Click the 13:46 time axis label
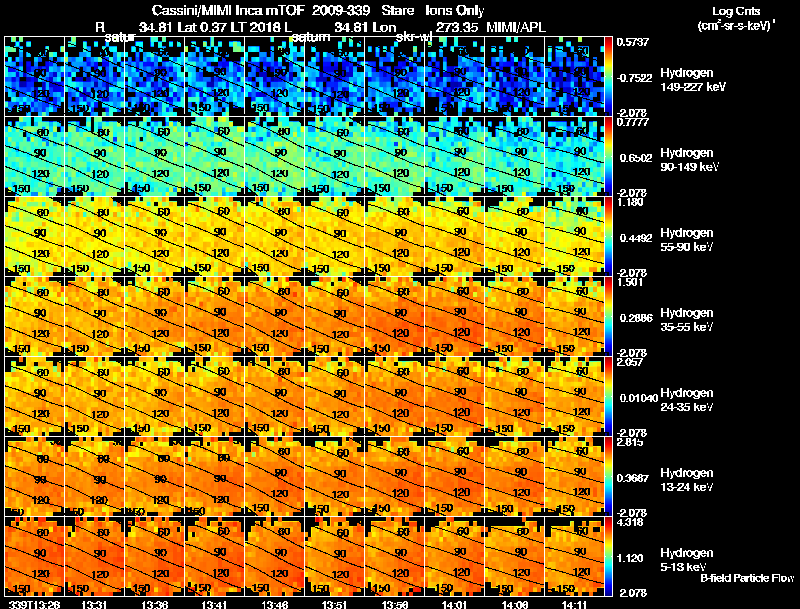800x609 pixels. coord(273,605)
